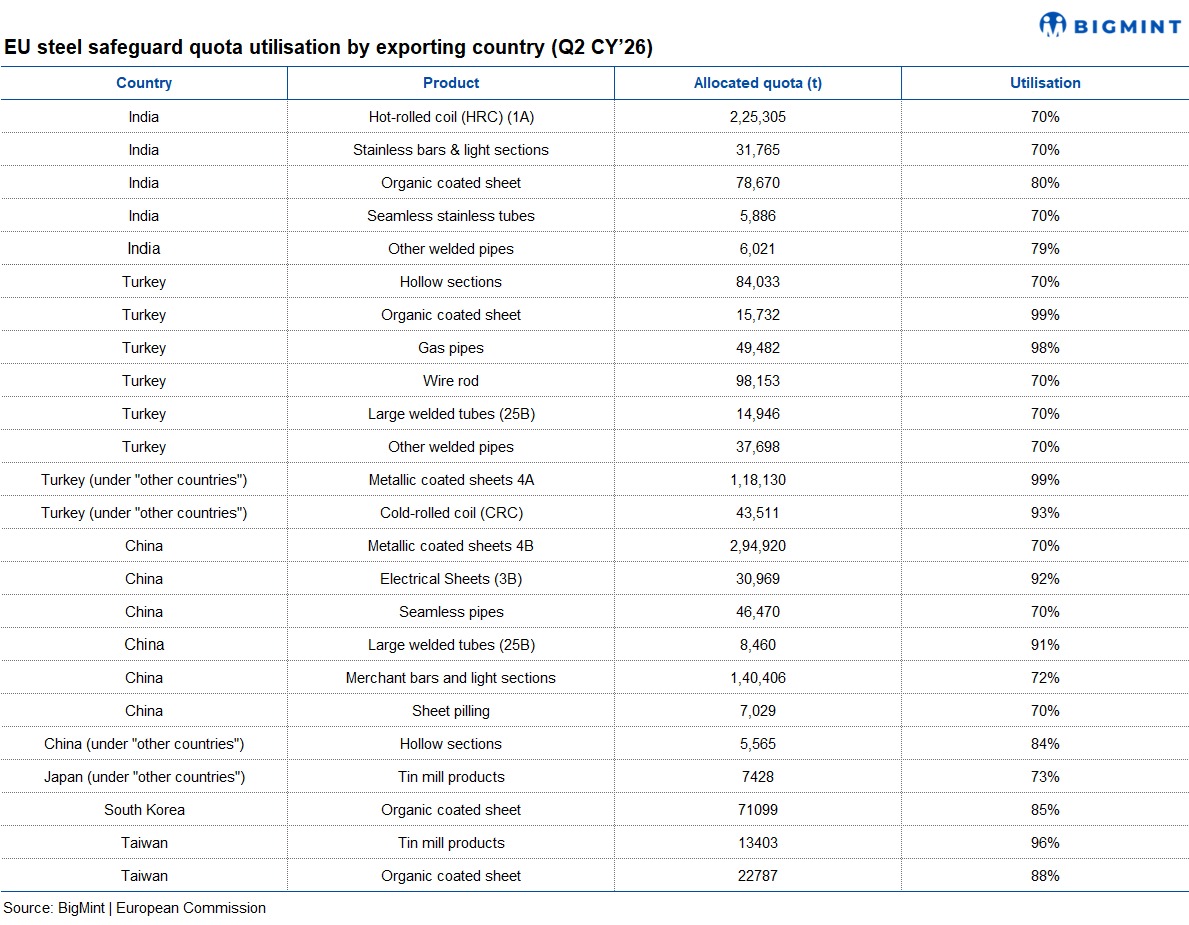Click the Merchant bars and light sections cell
Viewport: 1189px width, 925px height.
(451, 678)
